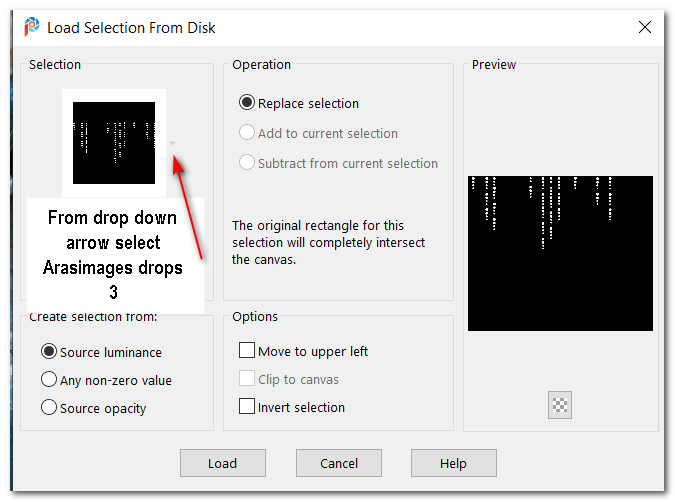675x502 pixels.
Task: Check the Invert selection box
Action: click(247, 407)
